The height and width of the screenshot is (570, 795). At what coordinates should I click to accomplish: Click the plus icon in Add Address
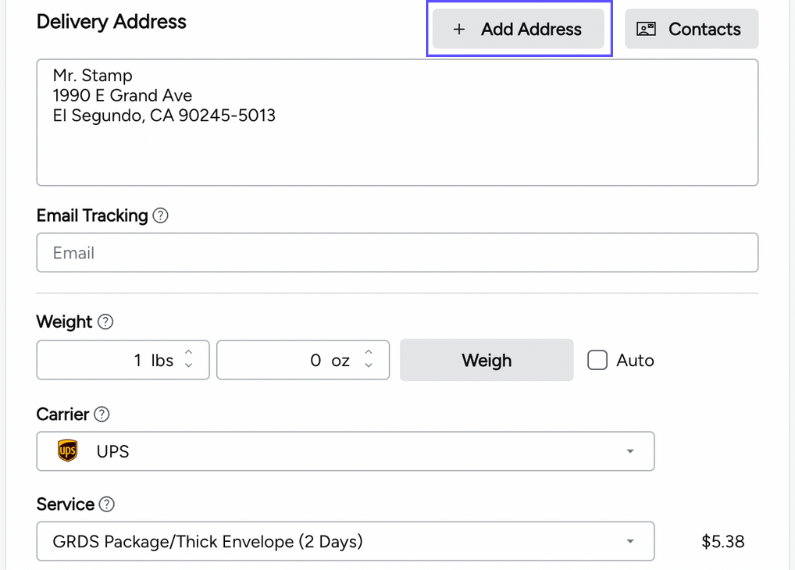pyautogui.click(x=459, y=30)
